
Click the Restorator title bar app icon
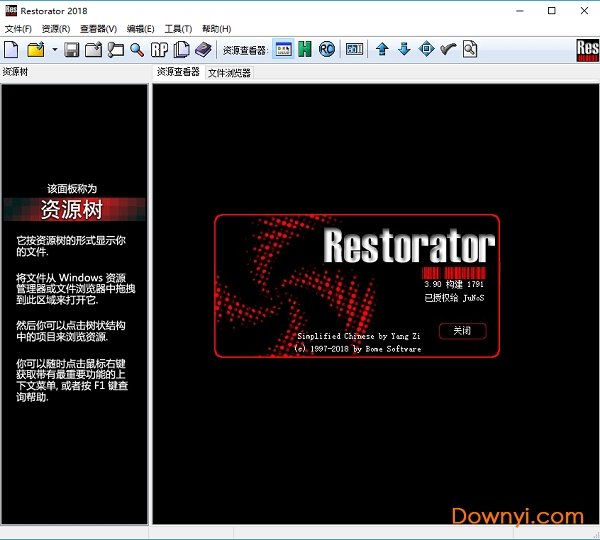coord(11,10)
